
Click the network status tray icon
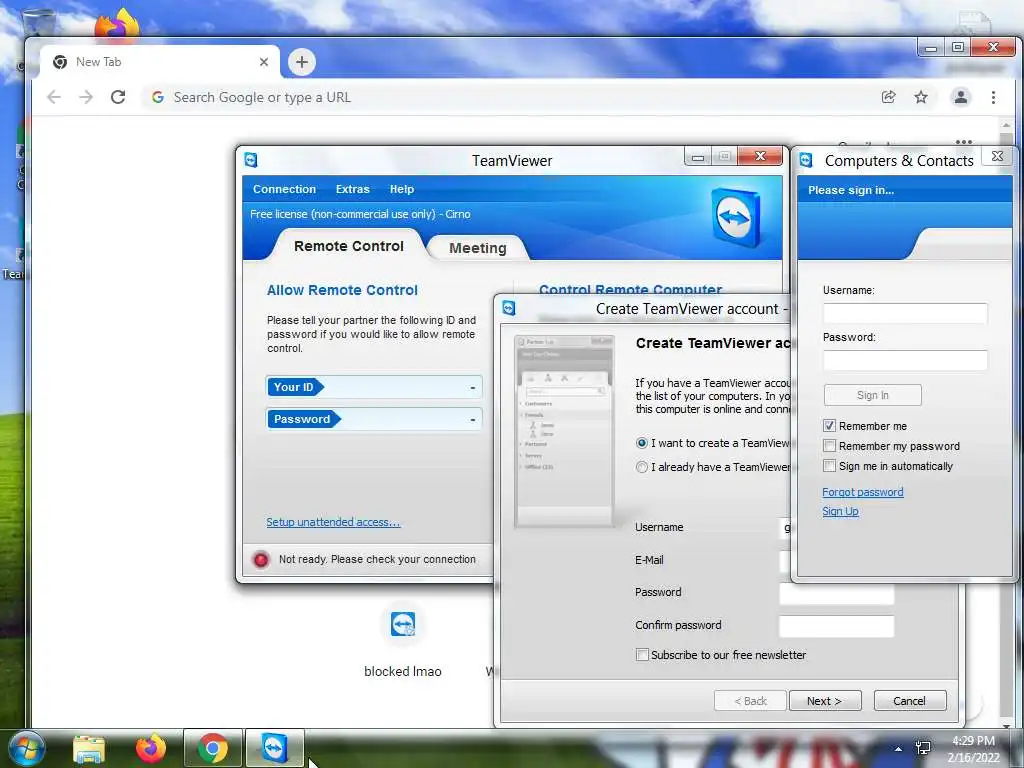pos(923,748)
